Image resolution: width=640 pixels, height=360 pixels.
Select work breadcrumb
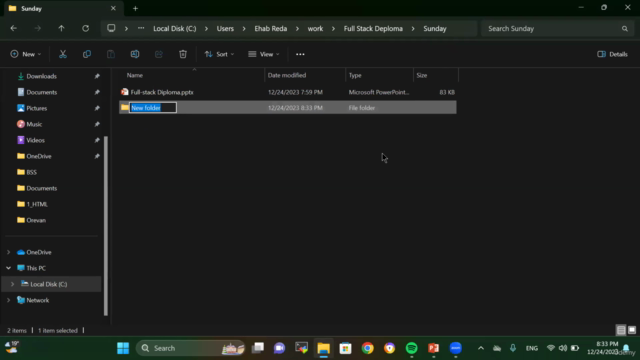(x=315, y=29)
